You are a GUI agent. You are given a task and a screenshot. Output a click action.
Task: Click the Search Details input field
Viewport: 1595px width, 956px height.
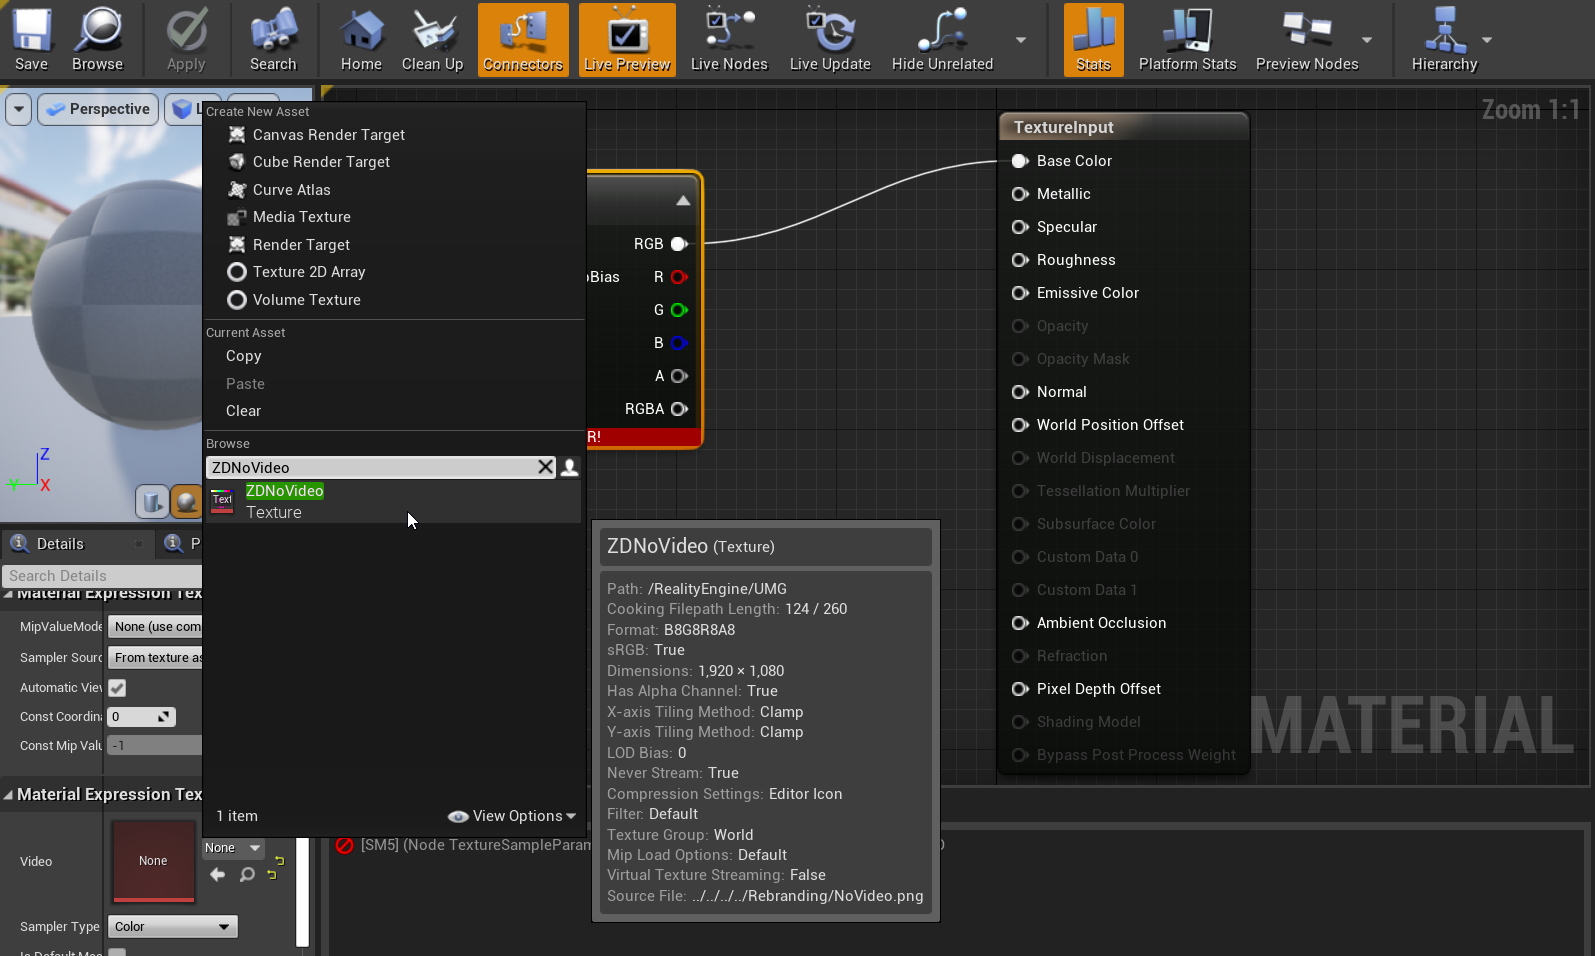(x=100, y=576)
